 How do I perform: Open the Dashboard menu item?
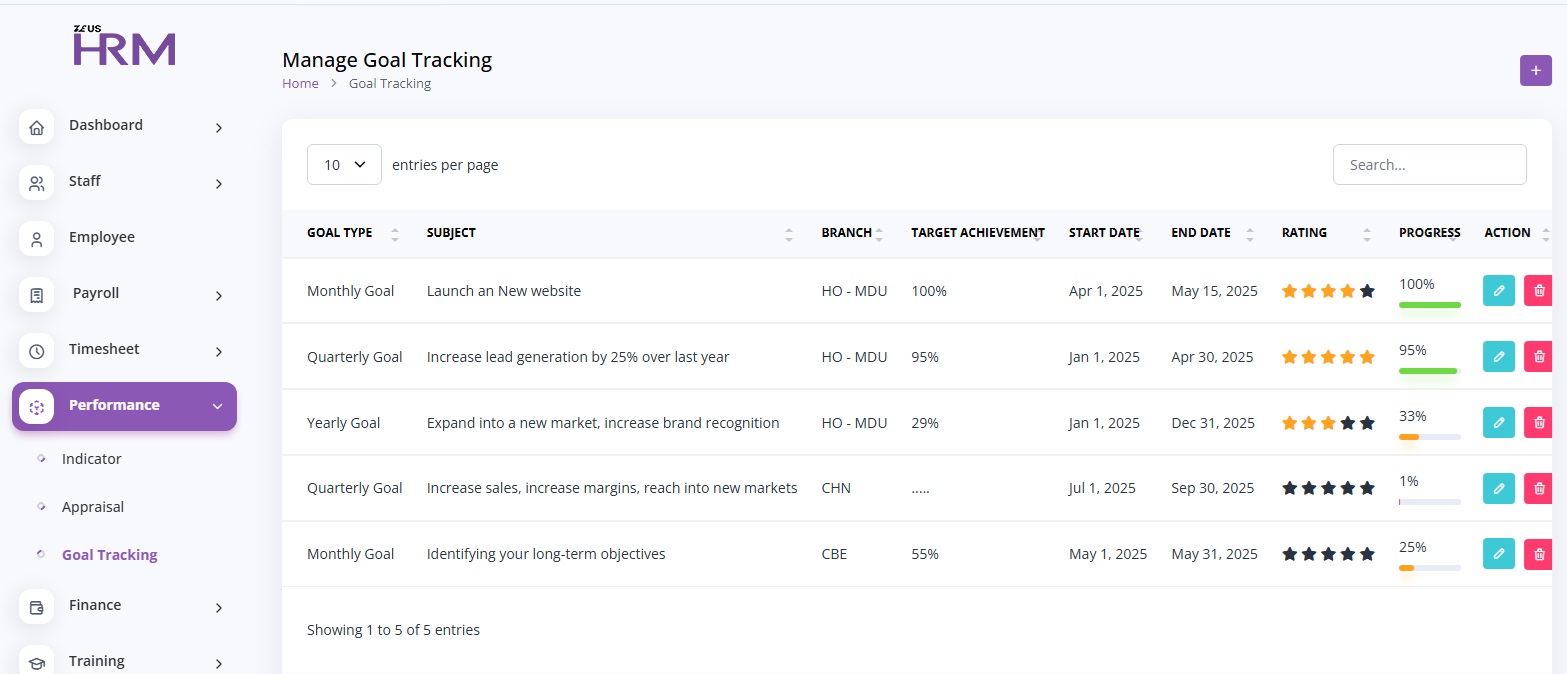click(105, 126)
